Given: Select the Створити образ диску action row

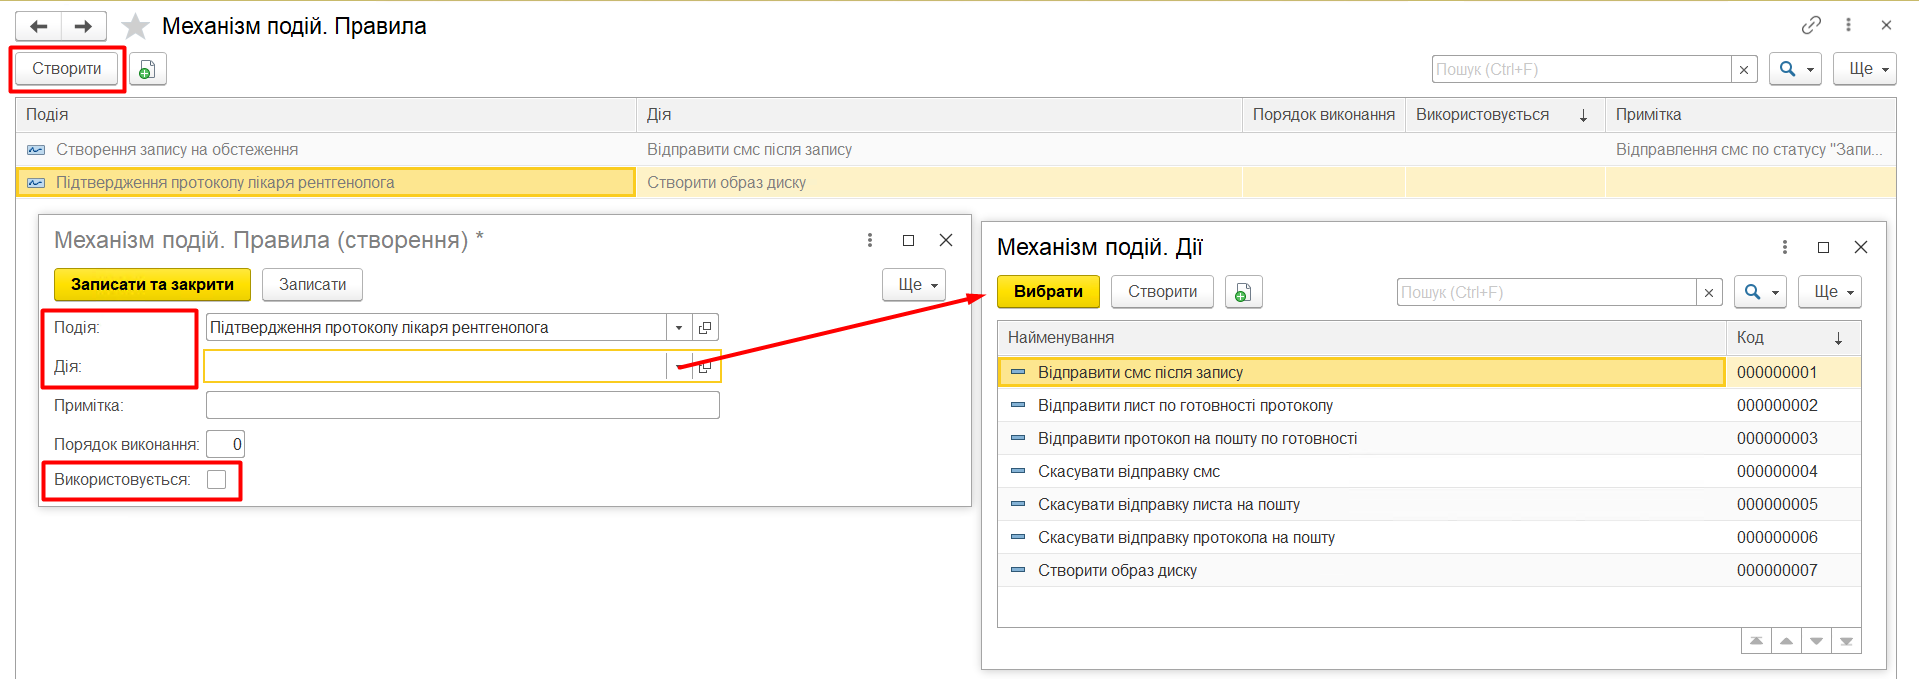Looking at the screenshot, I should coord(1117,571).
